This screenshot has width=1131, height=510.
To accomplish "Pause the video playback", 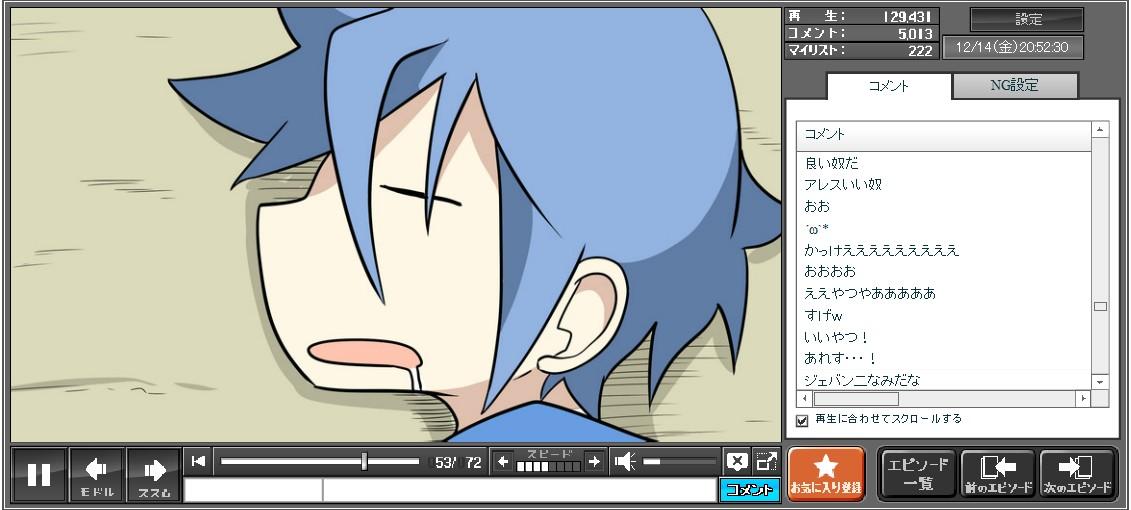I will coord(39,474).
